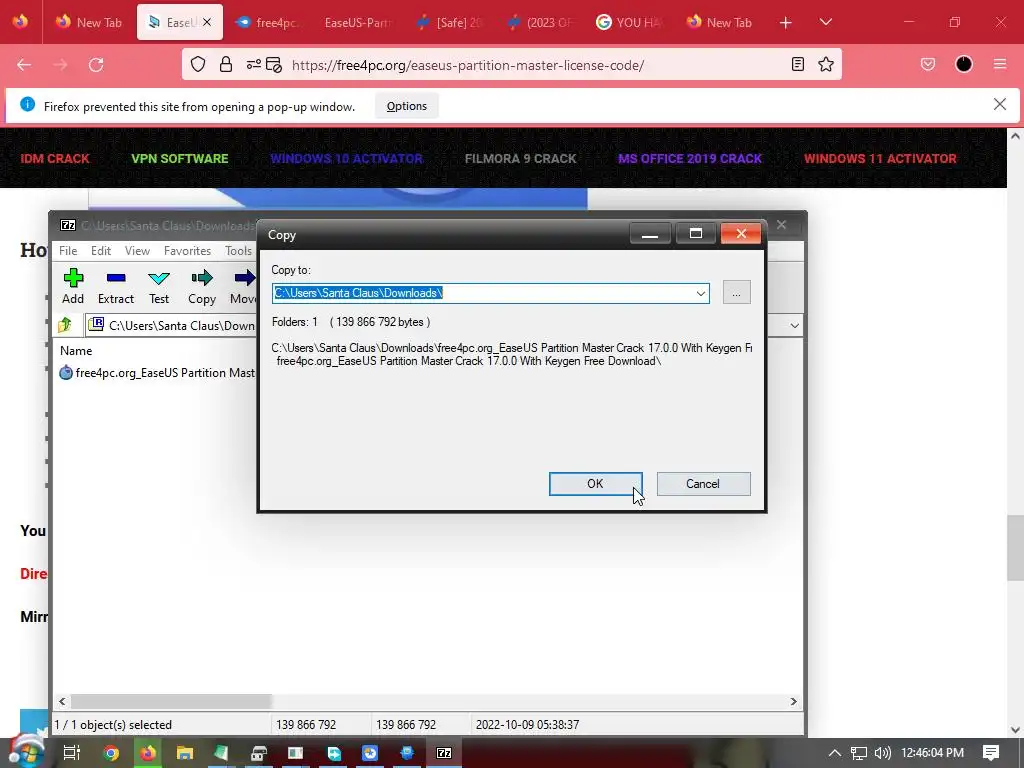Click the VPN SOFTWARE link
This screenshot has height=768, width=1024.
point(180,158)
